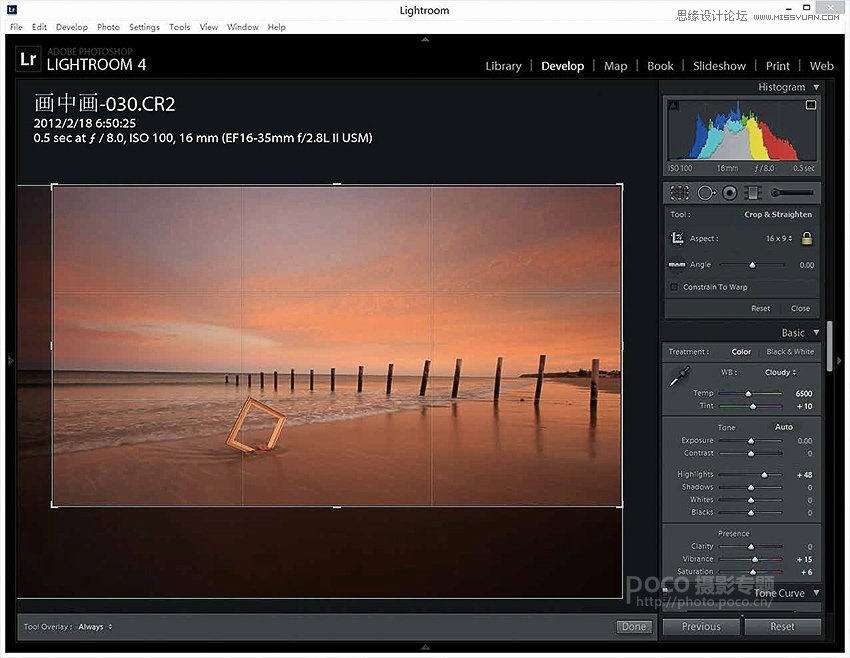Open Tool Overlay Always dropdown
The height and width of the screenshot is (658, 850).
coord(95,627)
